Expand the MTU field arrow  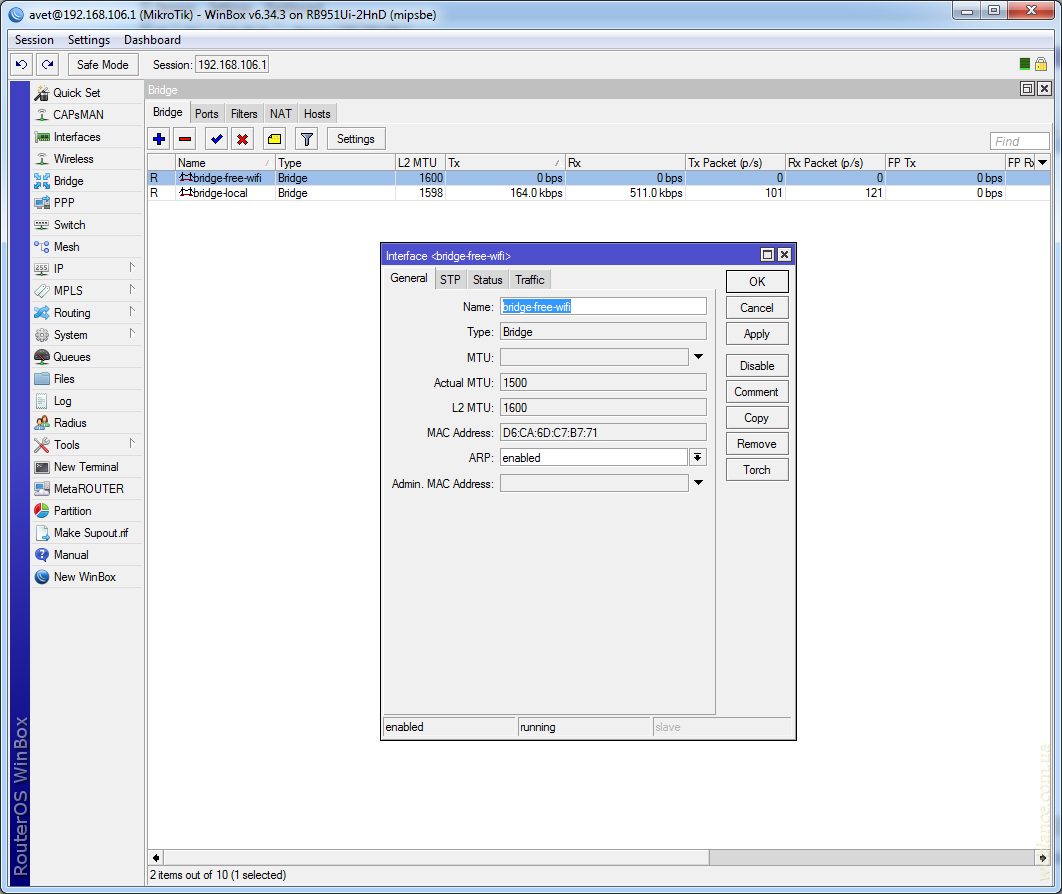[698, 357]
